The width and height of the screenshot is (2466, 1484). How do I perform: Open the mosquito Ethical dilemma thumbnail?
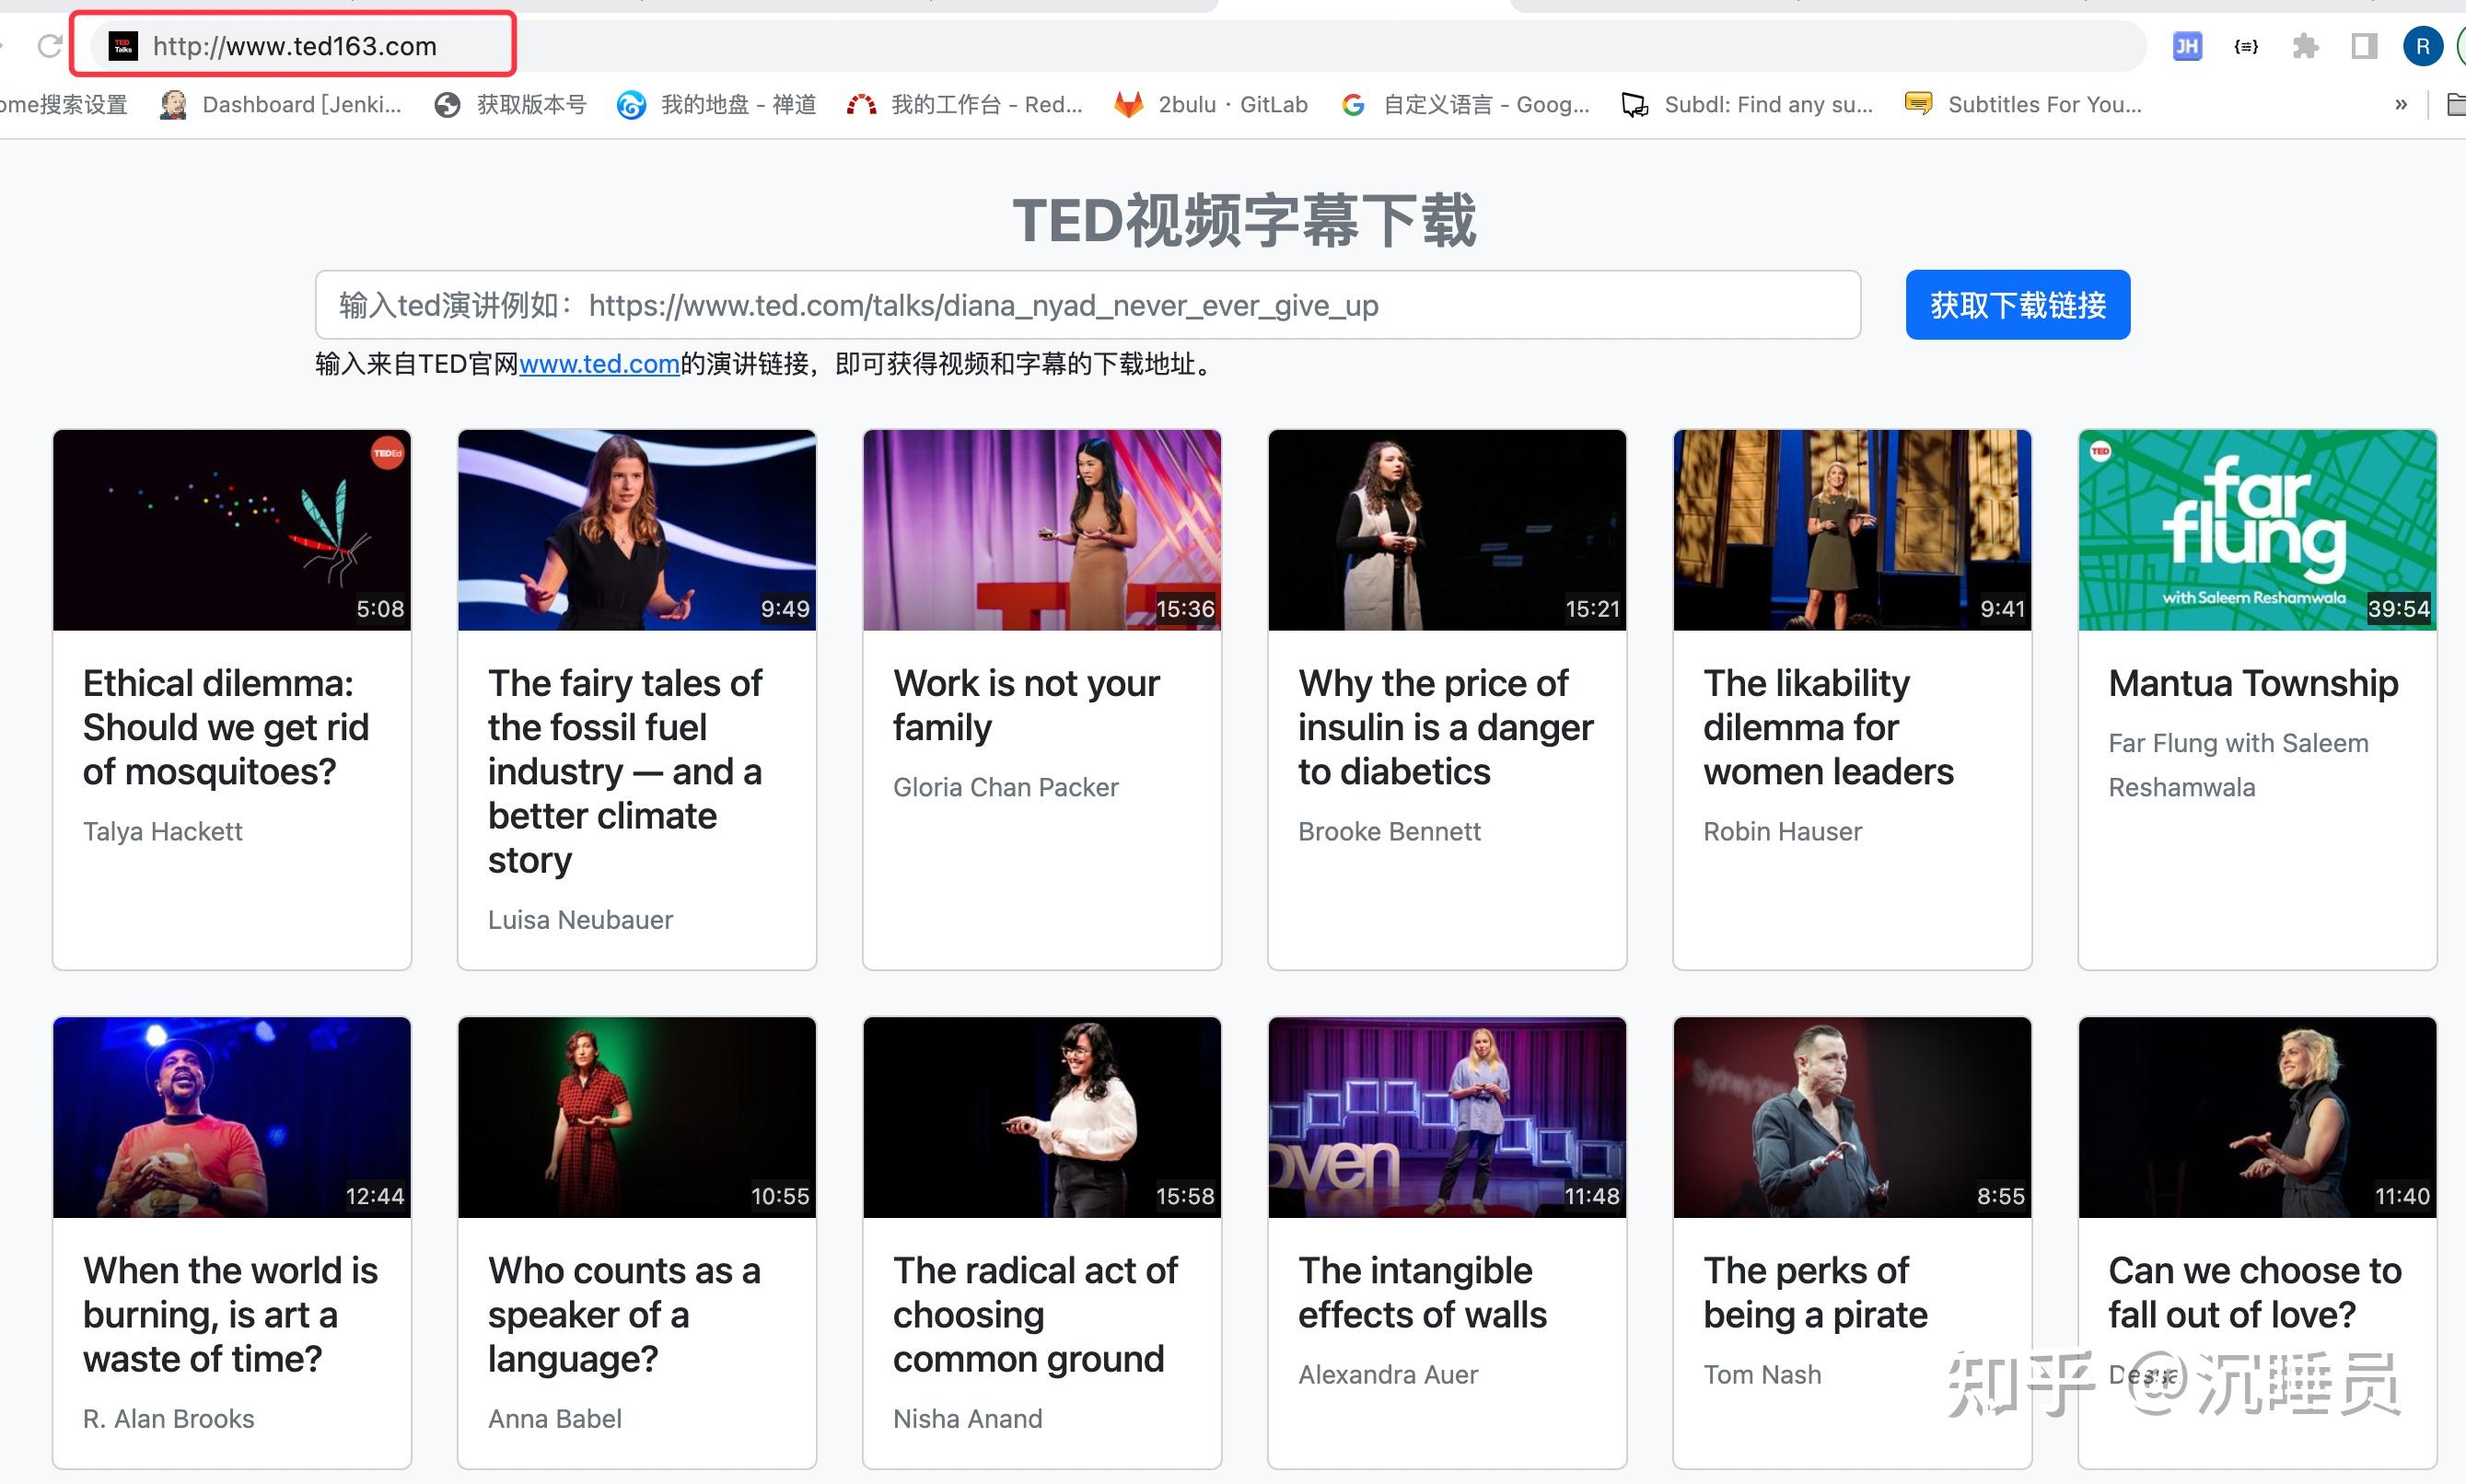click(x=232, y=530)
